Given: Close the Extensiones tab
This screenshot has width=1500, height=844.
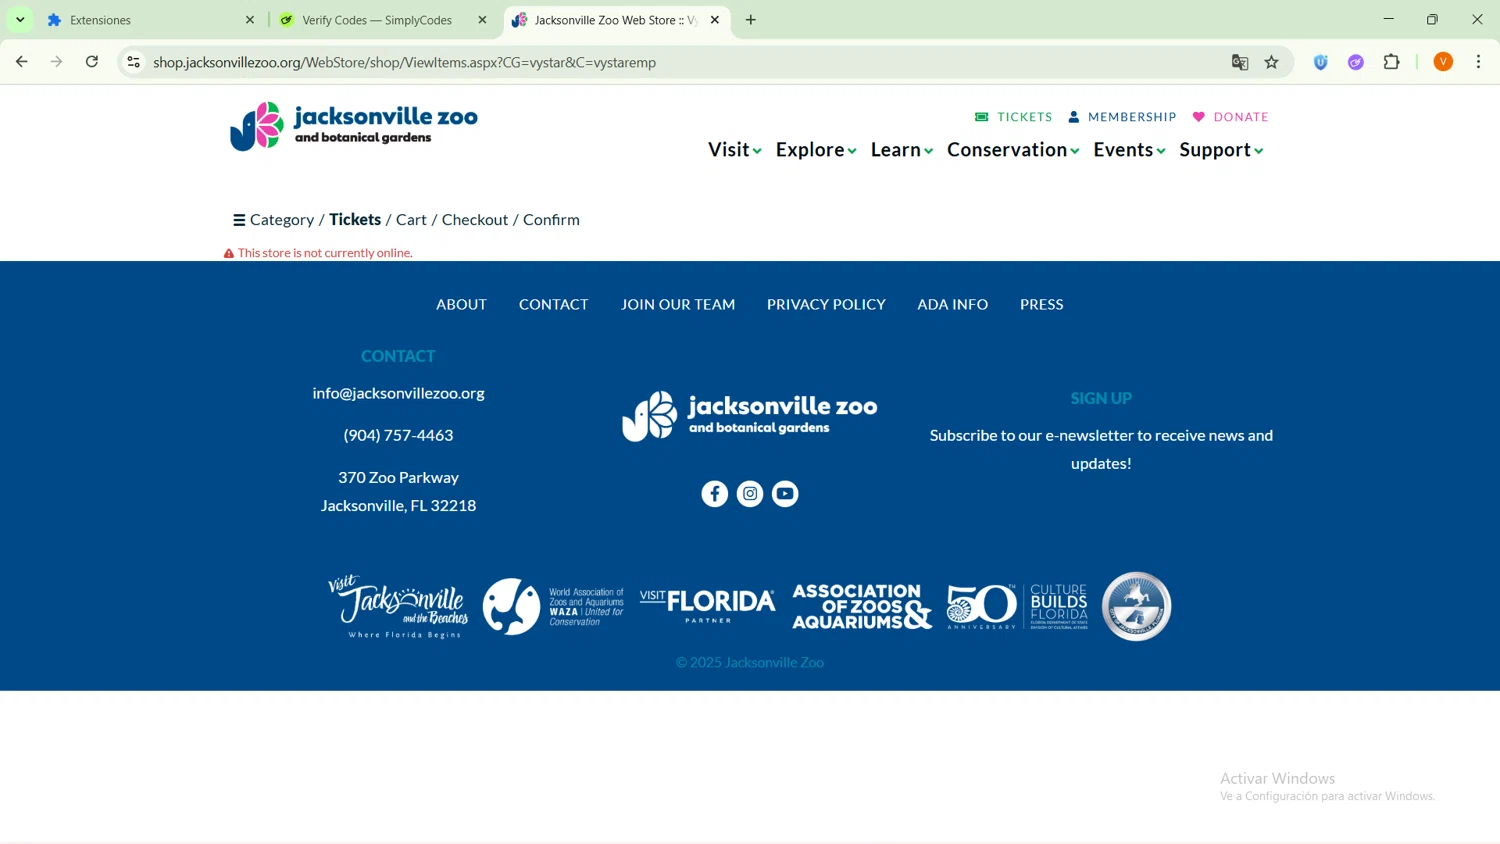Looking at the screenshot, I should pos(250,20).
